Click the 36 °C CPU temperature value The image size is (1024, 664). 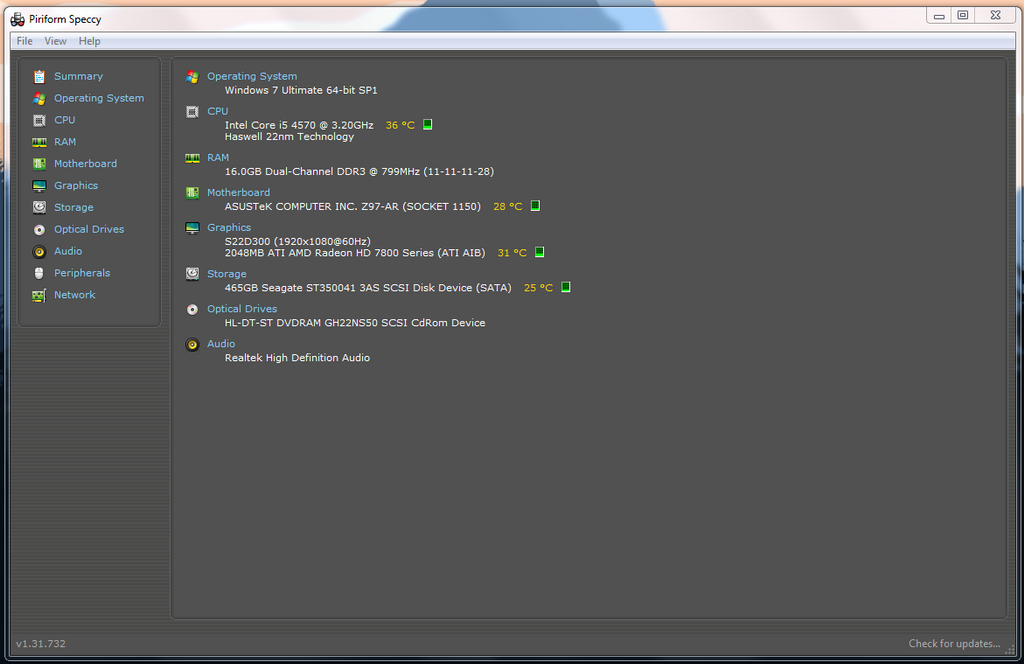coord(400,125)
